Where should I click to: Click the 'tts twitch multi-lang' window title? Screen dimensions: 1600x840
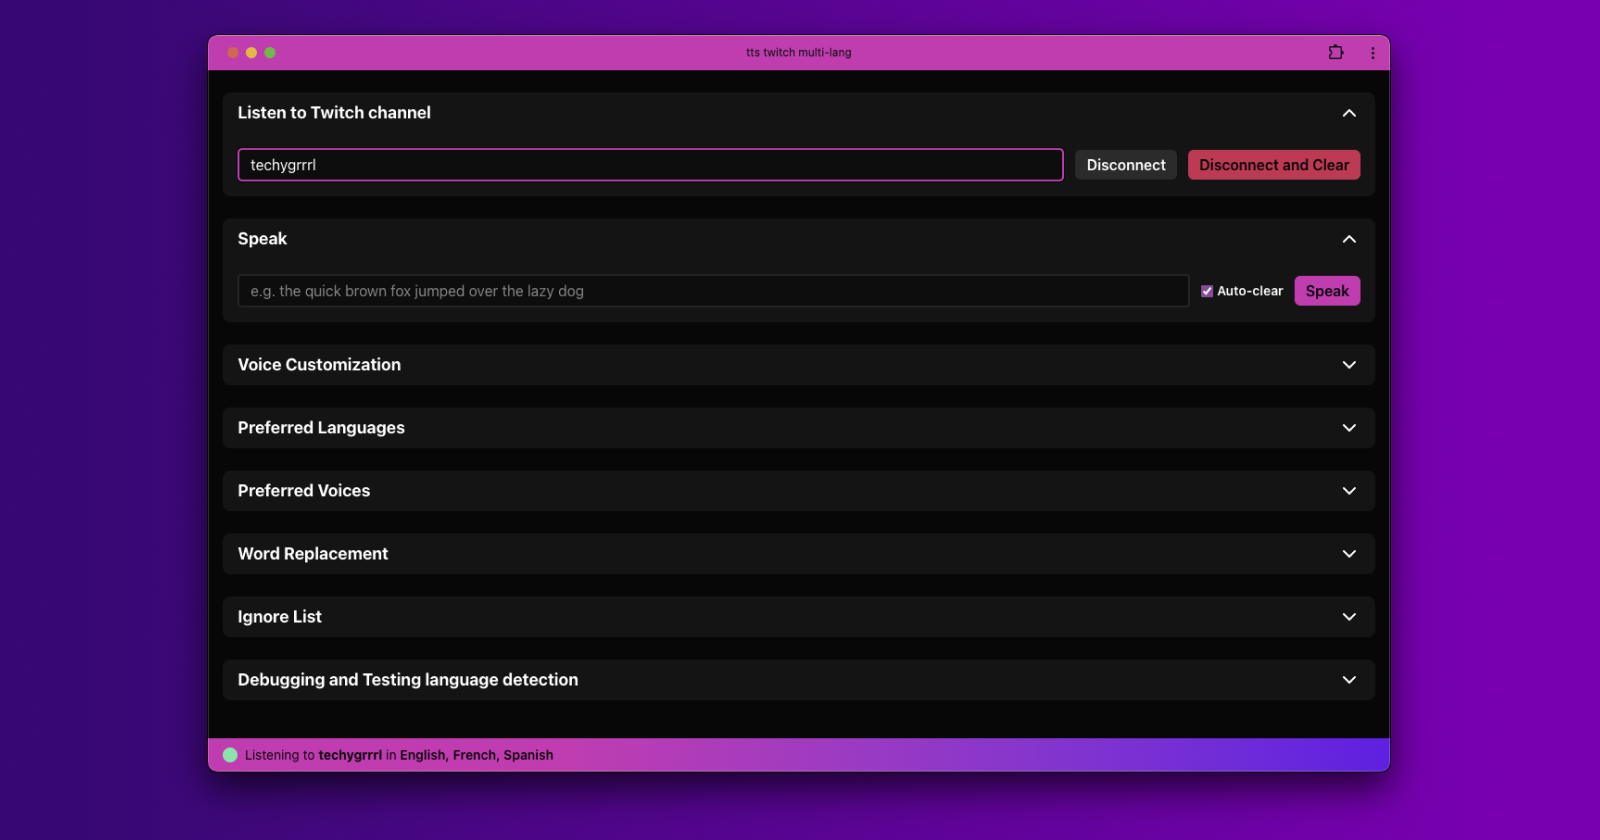click(x=799, y=52)
